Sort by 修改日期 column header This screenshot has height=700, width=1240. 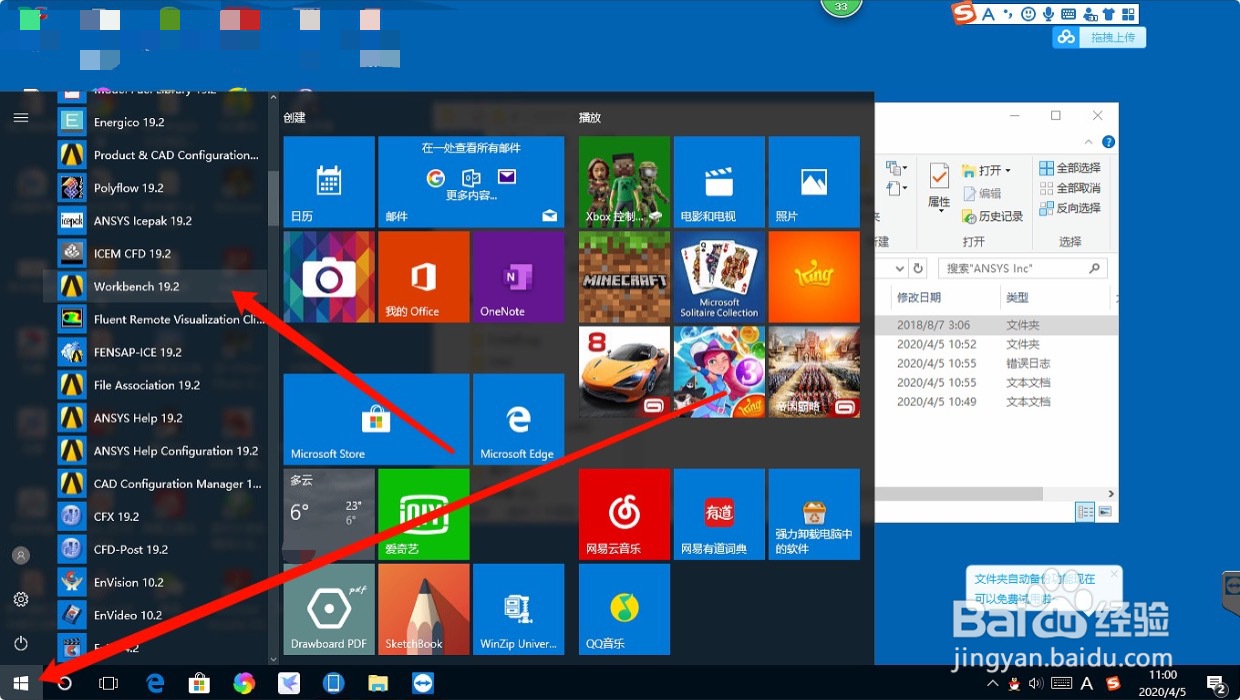tap(945, 297)
